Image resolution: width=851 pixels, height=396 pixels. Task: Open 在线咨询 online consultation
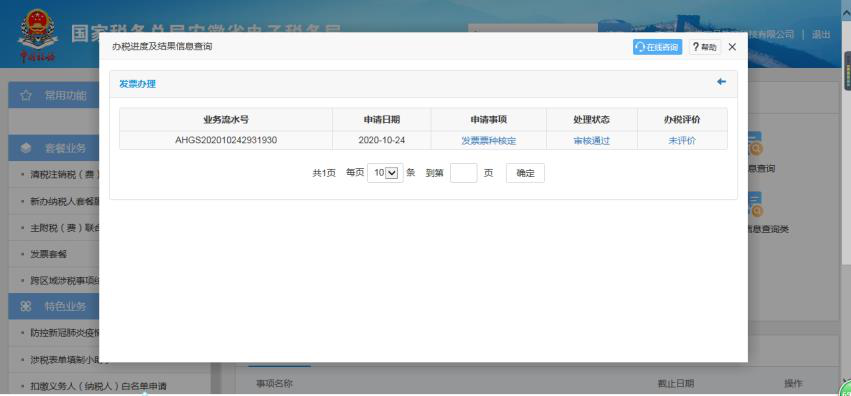[657, 47]
